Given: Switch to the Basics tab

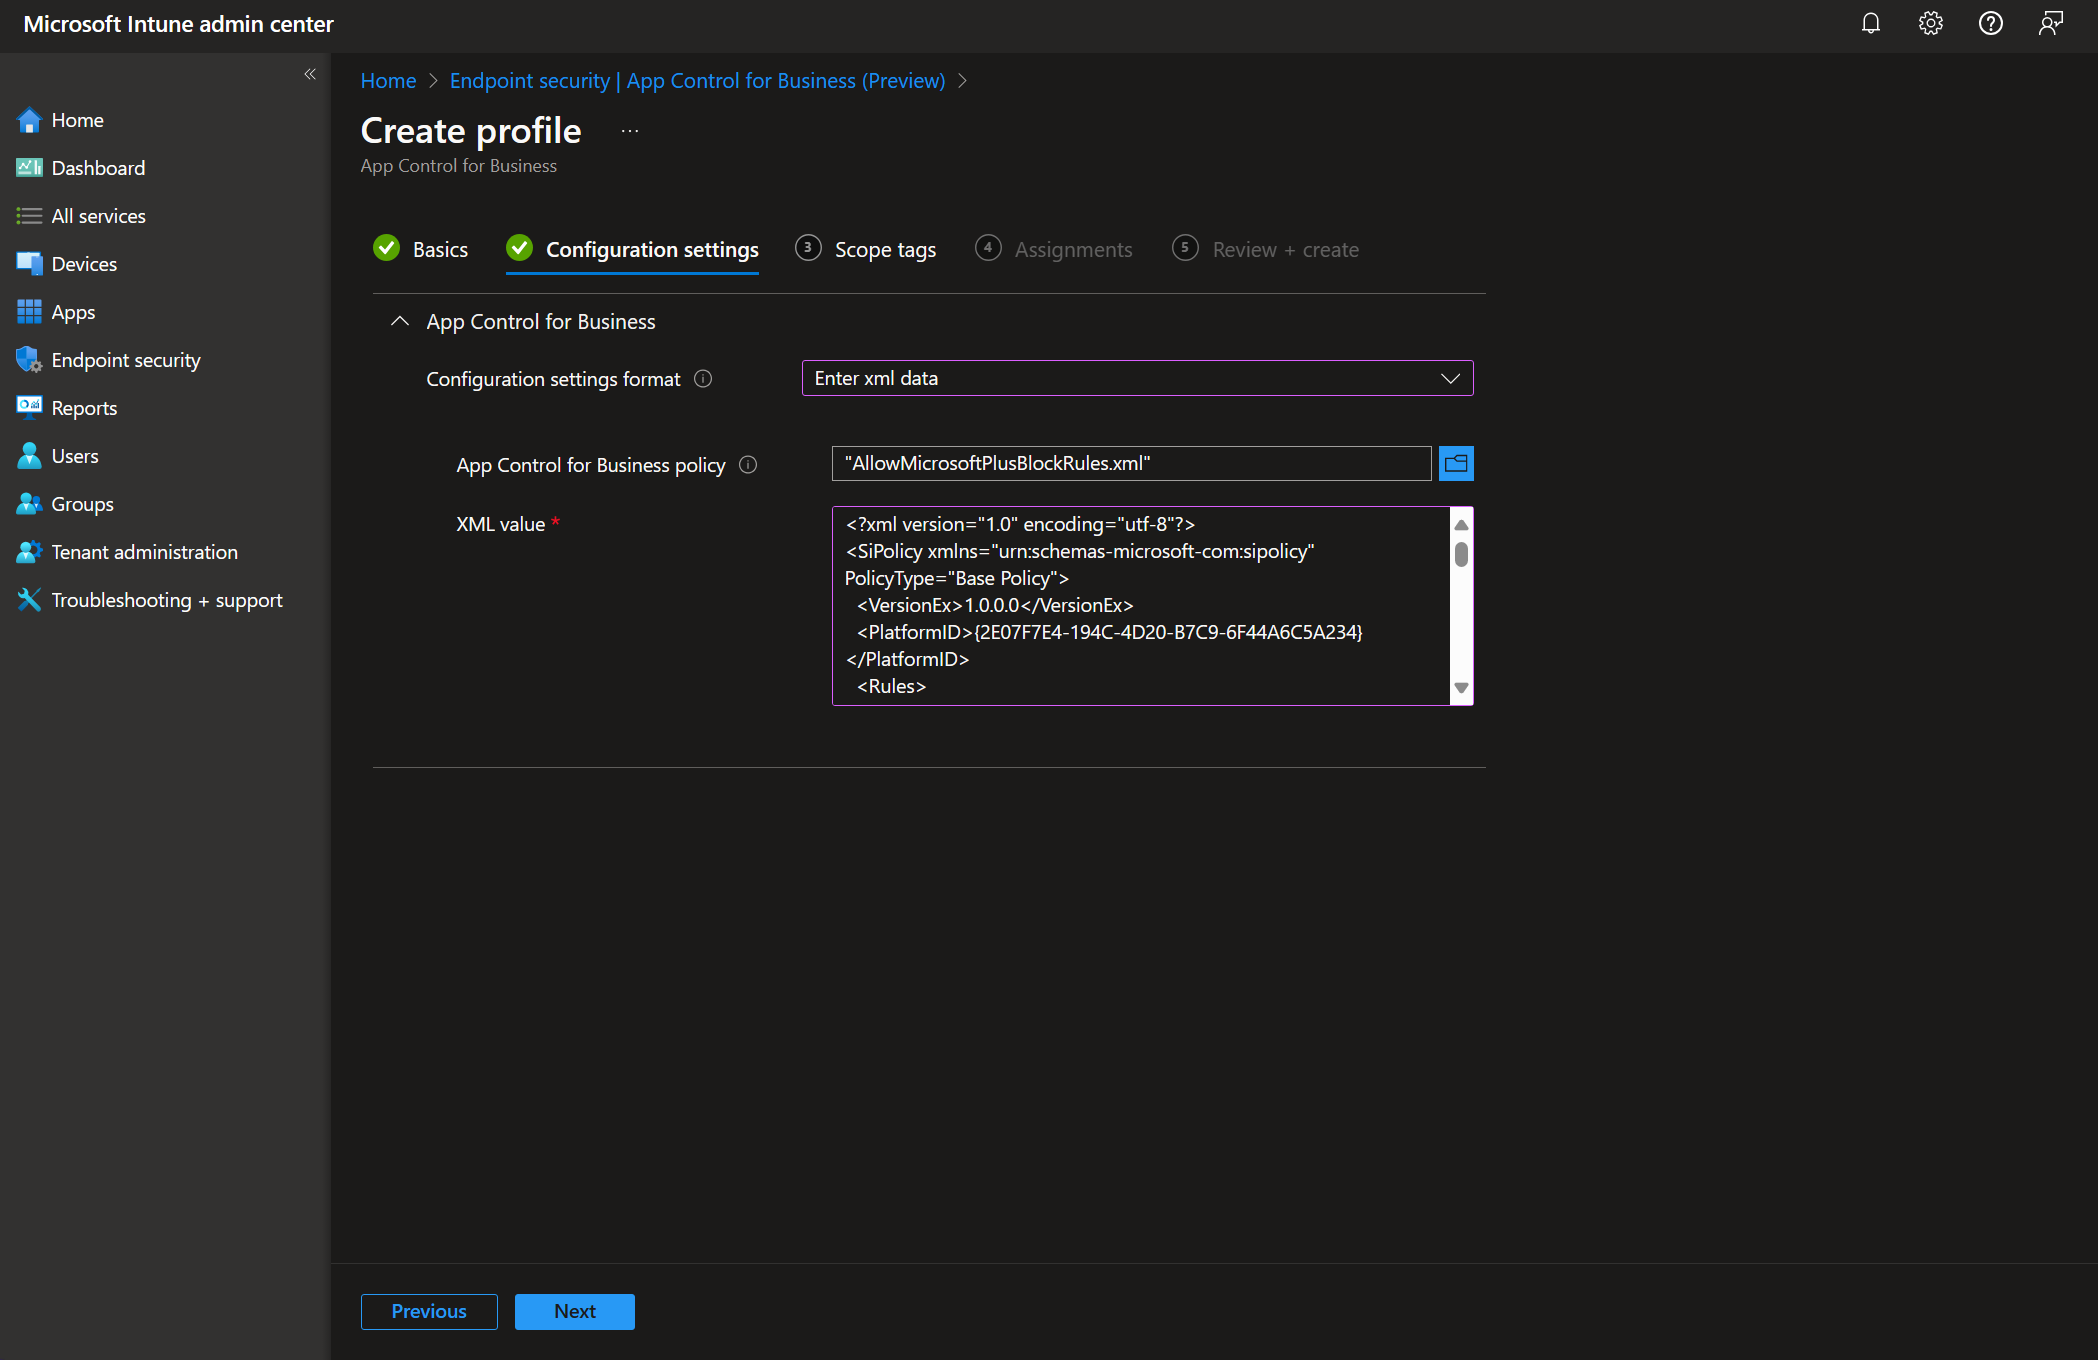Looking at the screenshot, I should tap(440, 249).
